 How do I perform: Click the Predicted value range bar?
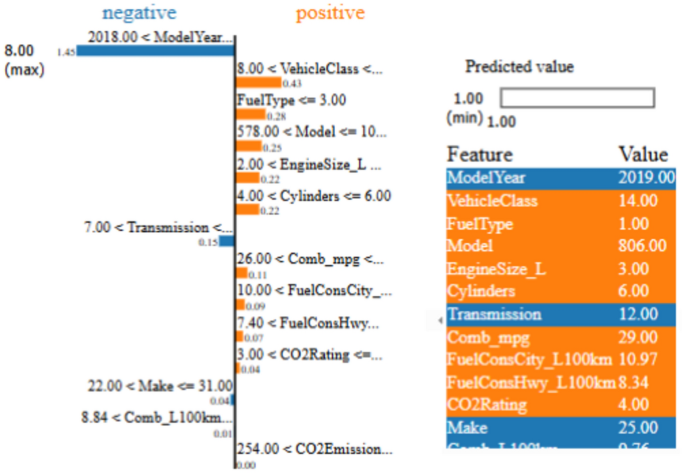(x=577, y=98)
